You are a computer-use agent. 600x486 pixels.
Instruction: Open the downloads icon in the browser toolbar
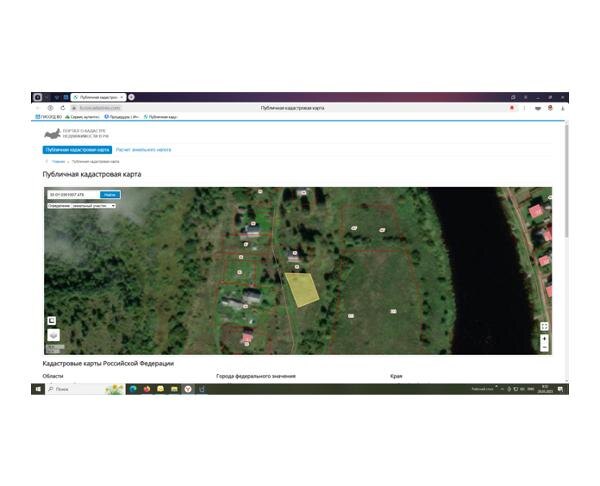(x=563, y=108)
